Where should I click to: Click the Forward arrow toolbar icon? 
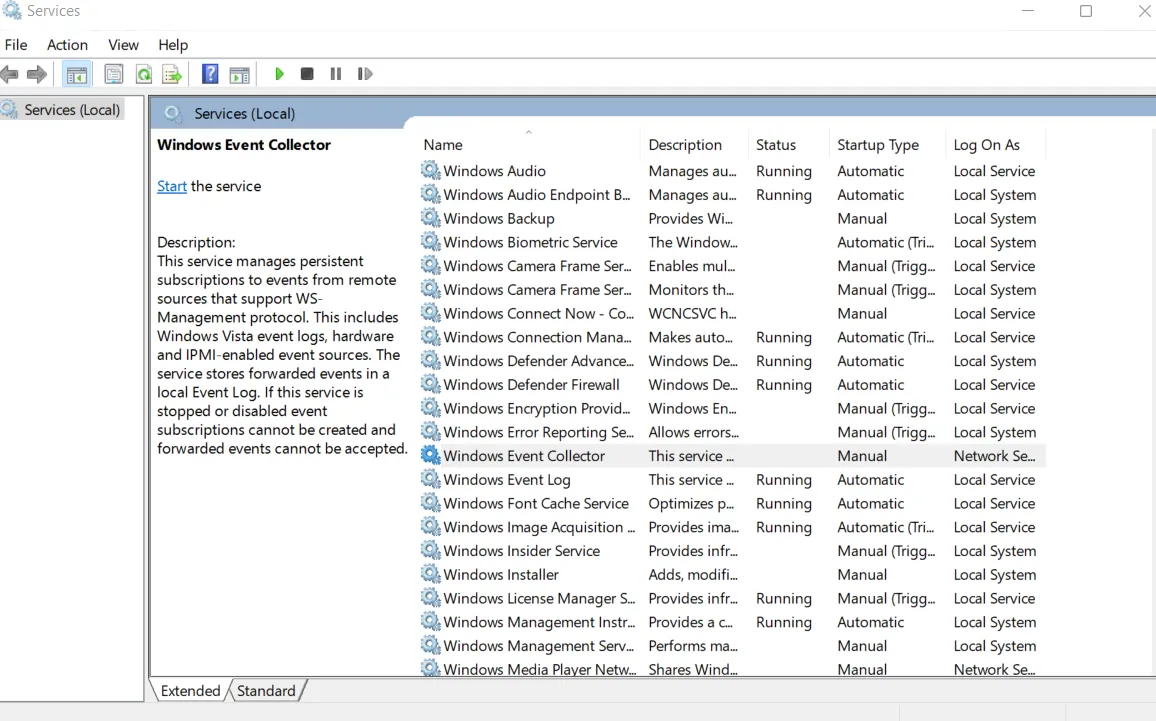37,74
